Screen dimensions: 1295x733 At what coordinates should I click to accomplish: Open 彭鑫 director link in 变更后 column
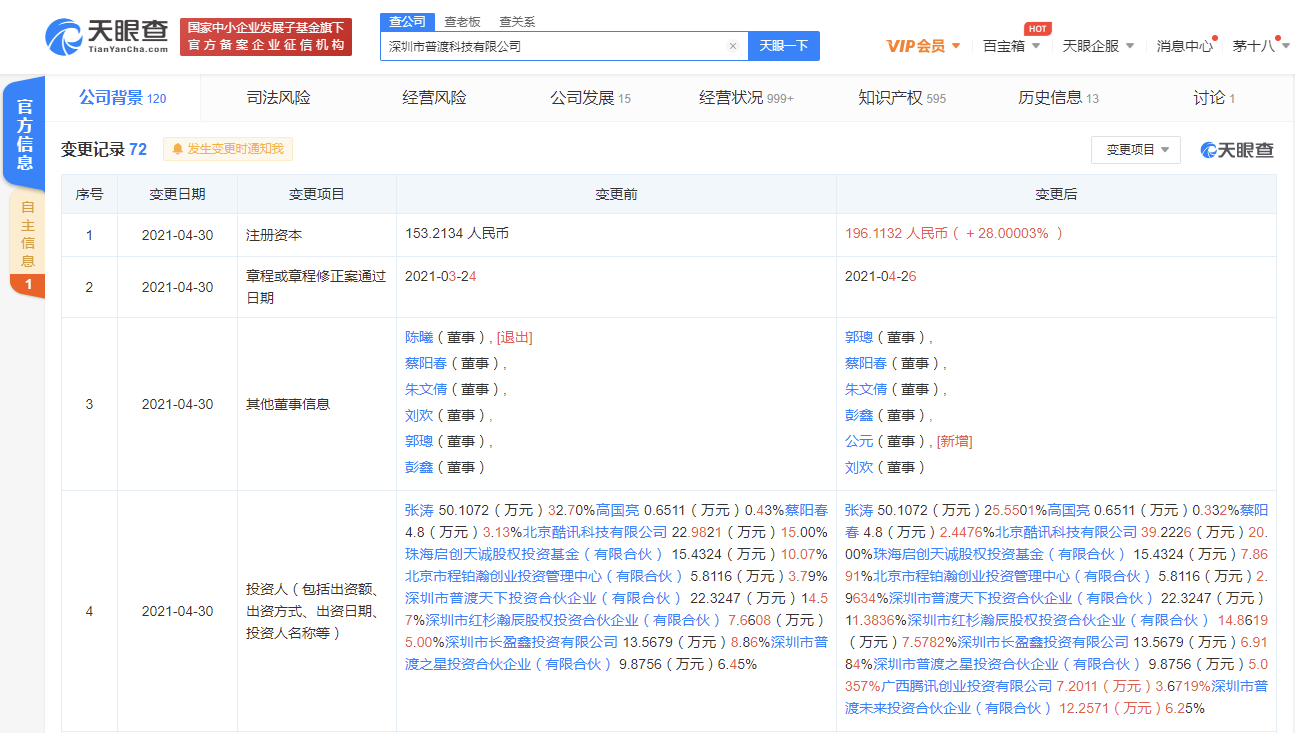859,416
